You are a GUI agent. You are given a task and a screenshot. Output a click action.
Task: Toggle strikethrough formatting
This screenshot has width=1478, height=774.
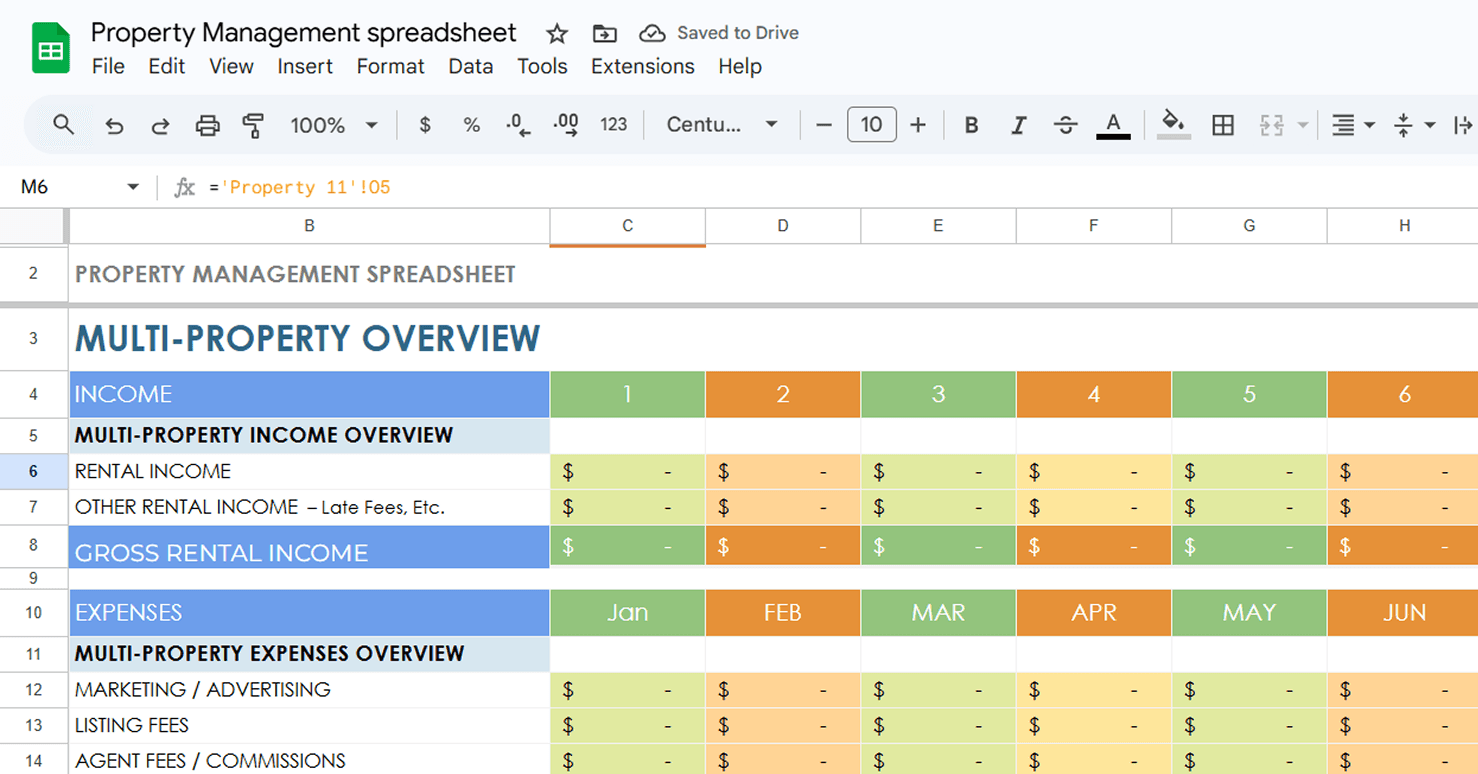coord(1065,125)
